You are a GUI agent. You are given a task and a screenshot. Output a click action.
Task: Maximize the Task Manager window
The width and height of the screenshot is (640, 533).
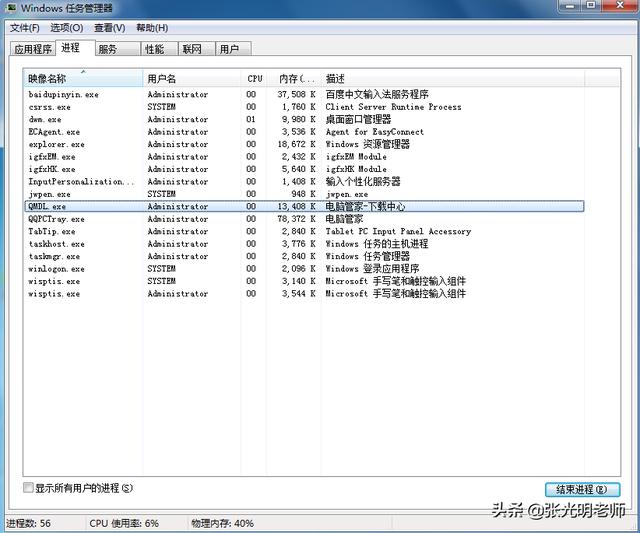tap(591, 6)
